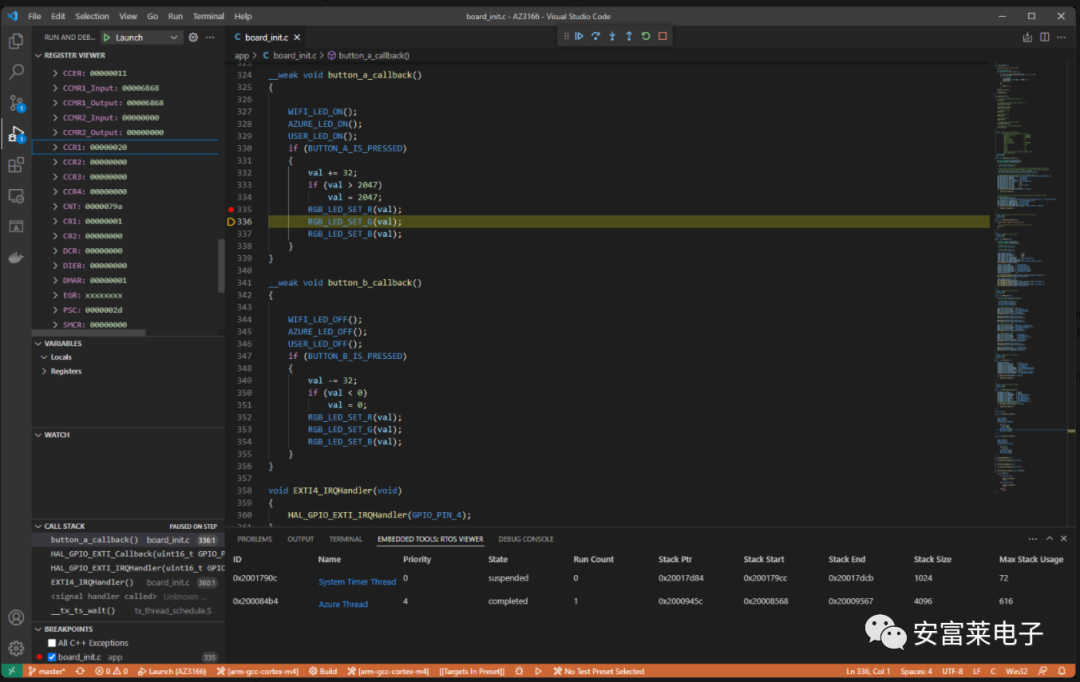The image size is (1080, 682).
Task: Click the errors and warnings status counter
Action: 112,671
